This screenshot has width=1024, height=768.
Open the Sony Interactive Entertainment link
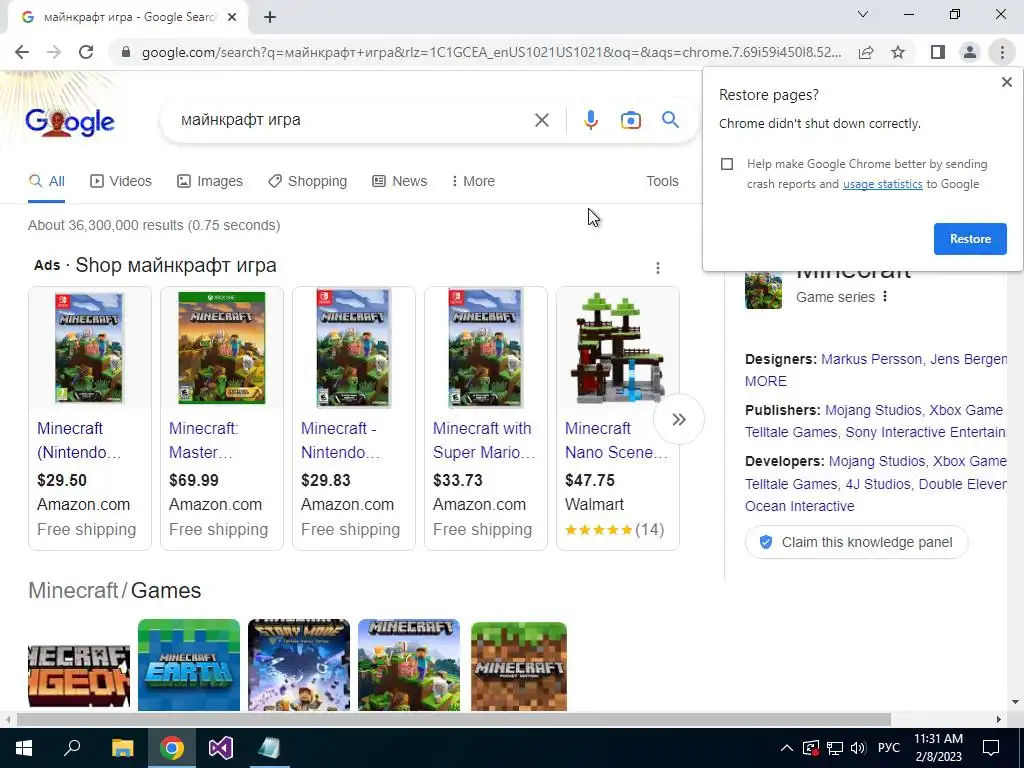click(x=925, y=432)
